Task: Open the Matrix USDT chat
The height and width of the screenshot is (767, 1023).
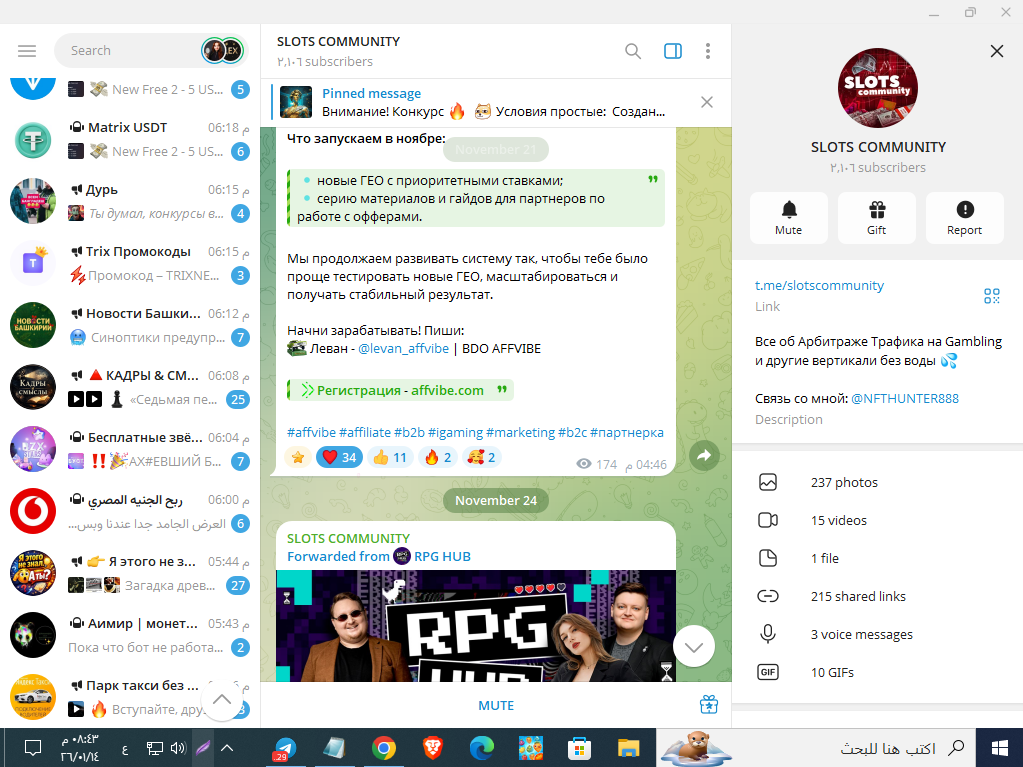Action: [130, 140]
